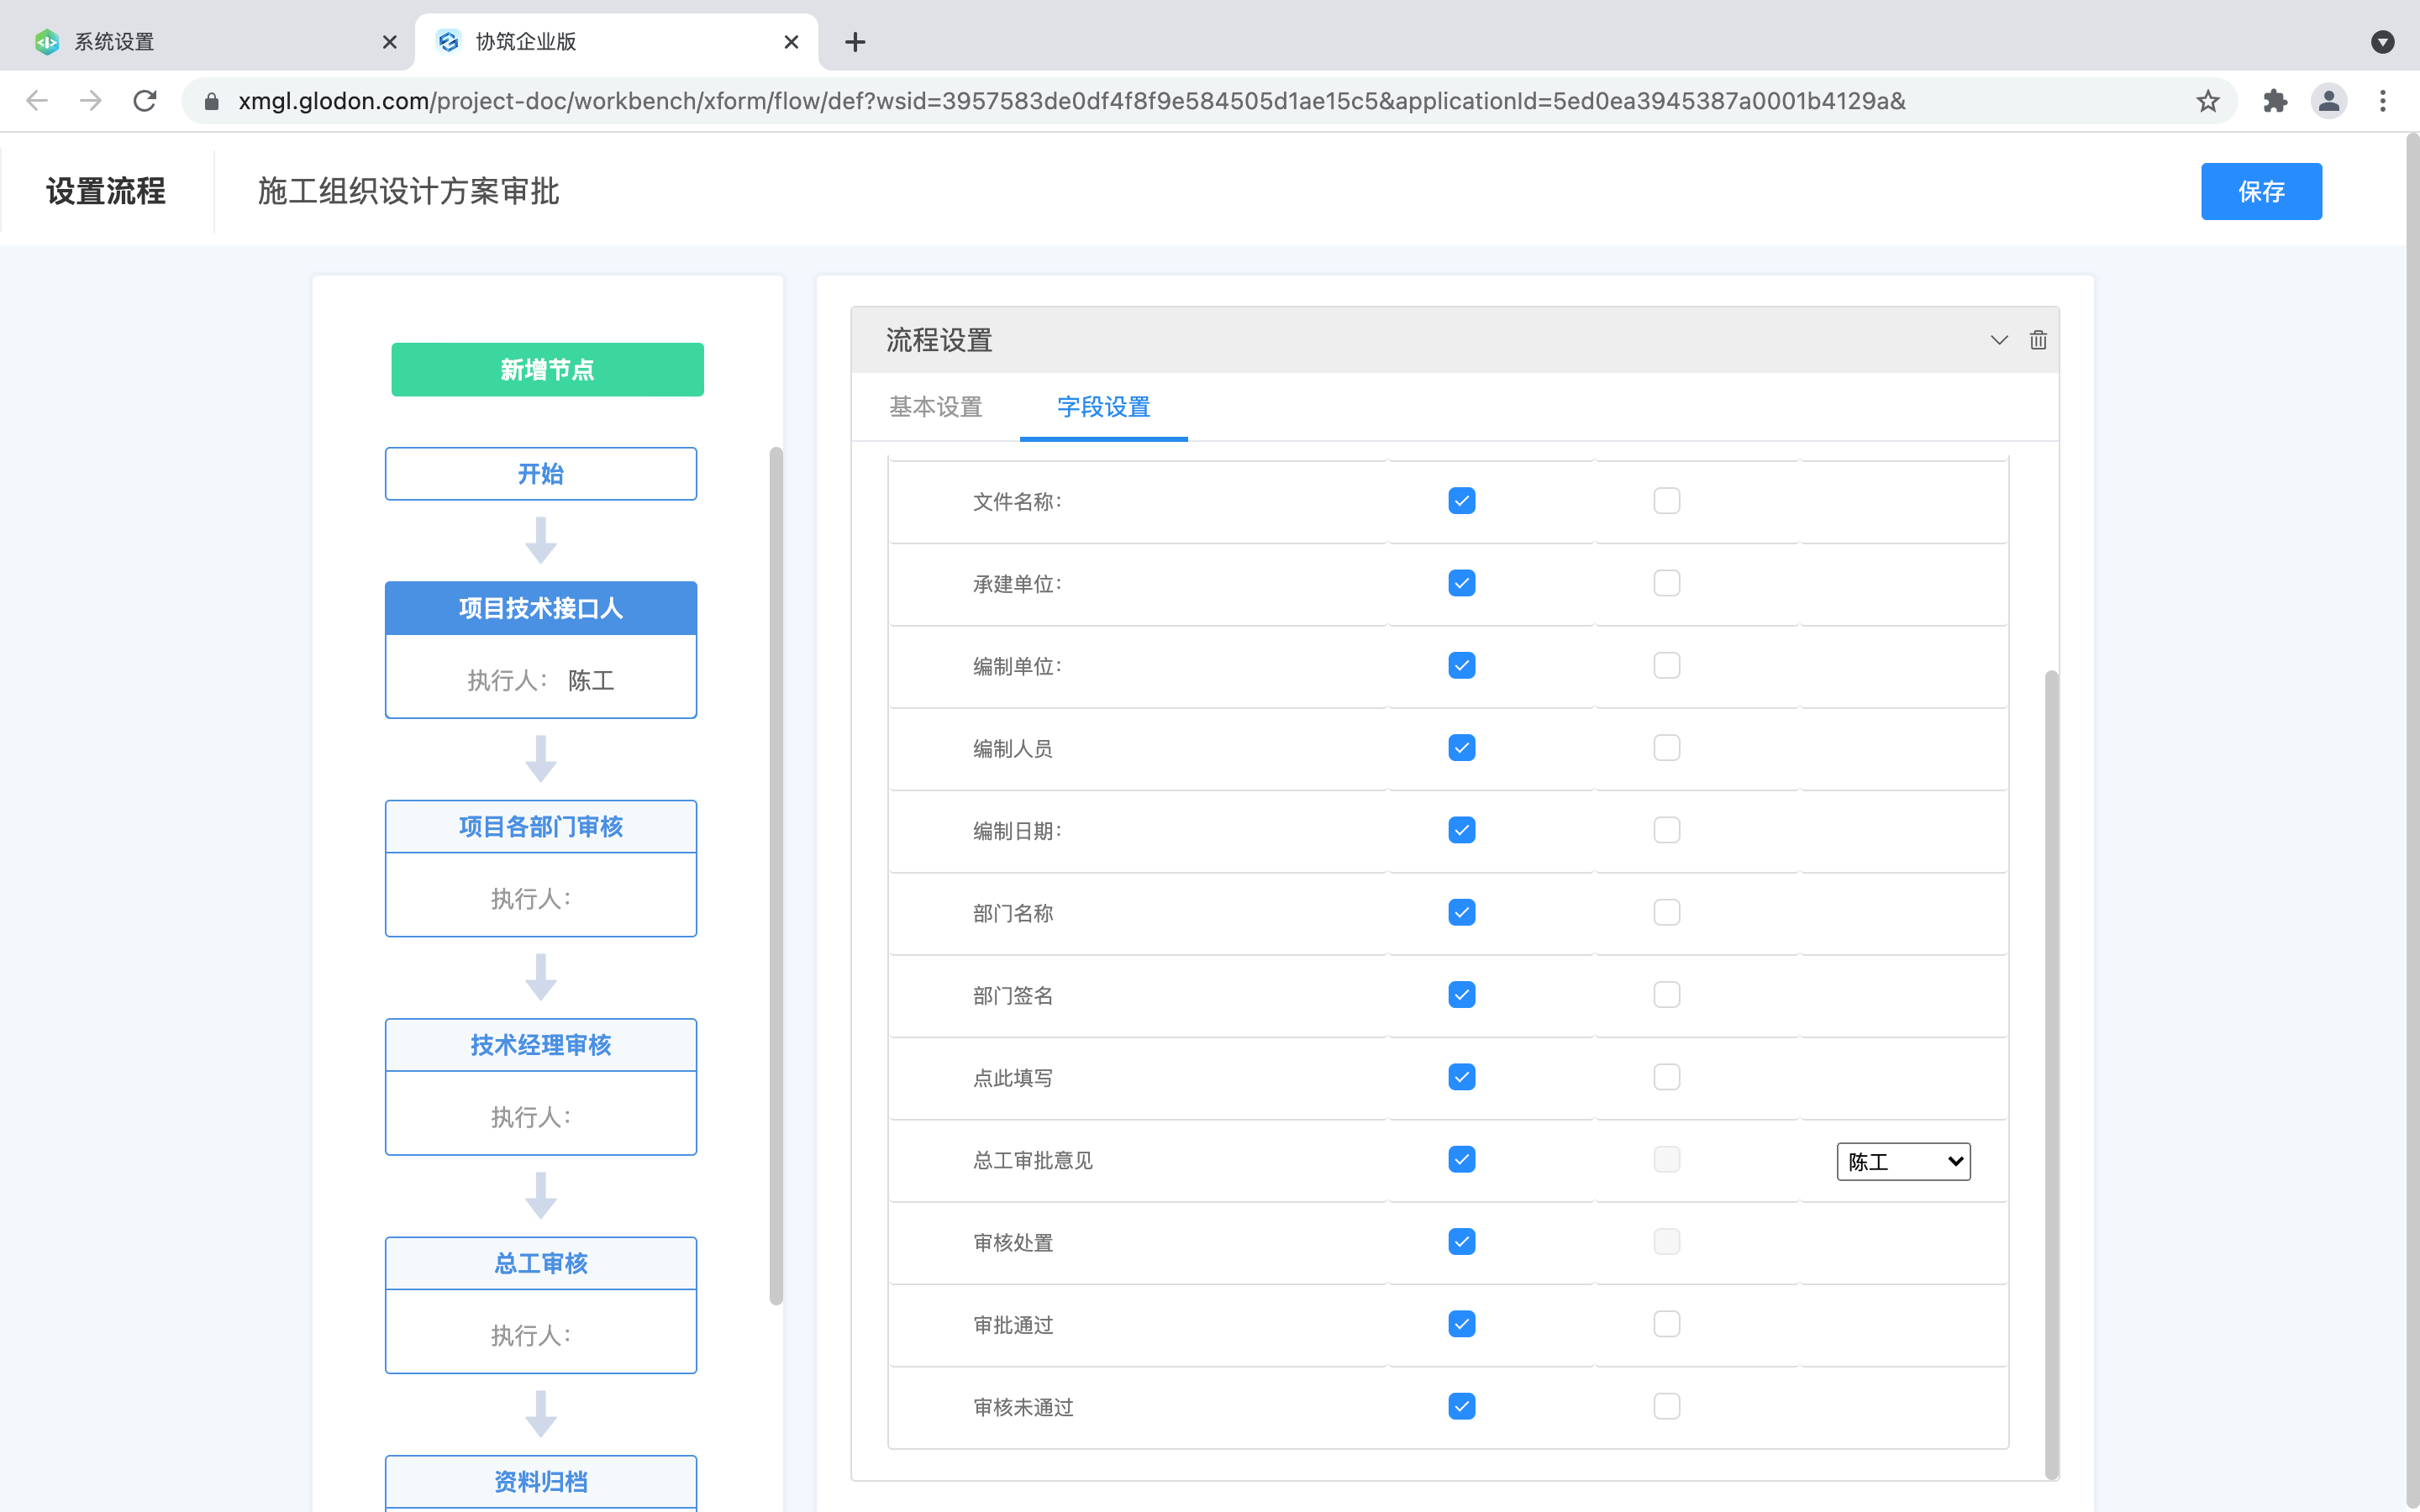Click the 新增节点 button
Image resolution: width=2420 pixels, height=1512 pixels.
[546, 369]
